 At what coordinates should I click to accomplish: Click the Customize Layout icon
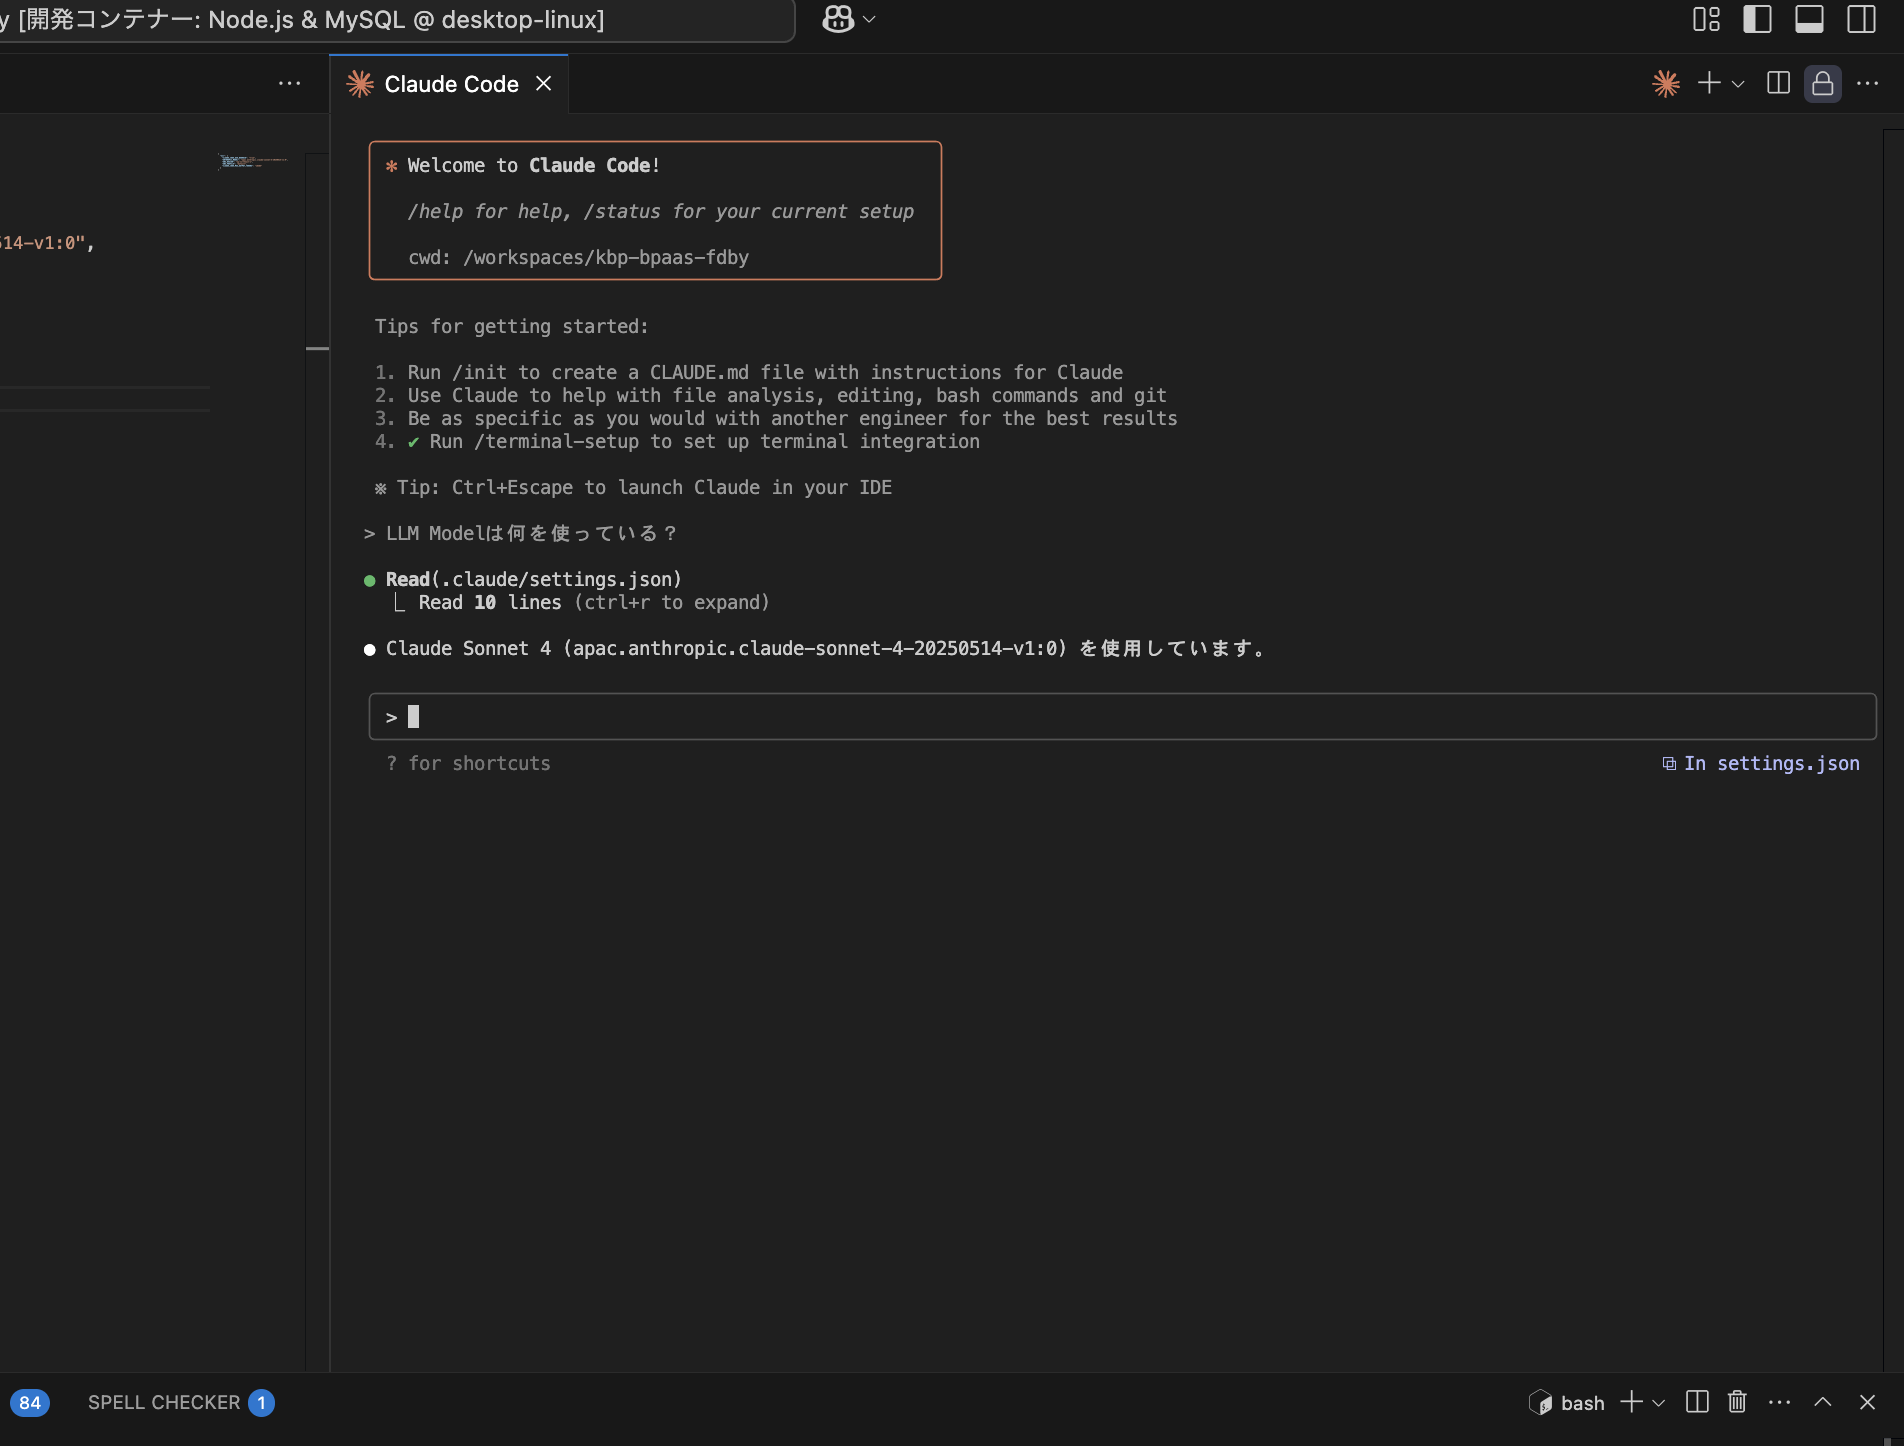pyautogui.click(x=1706, y=19)
